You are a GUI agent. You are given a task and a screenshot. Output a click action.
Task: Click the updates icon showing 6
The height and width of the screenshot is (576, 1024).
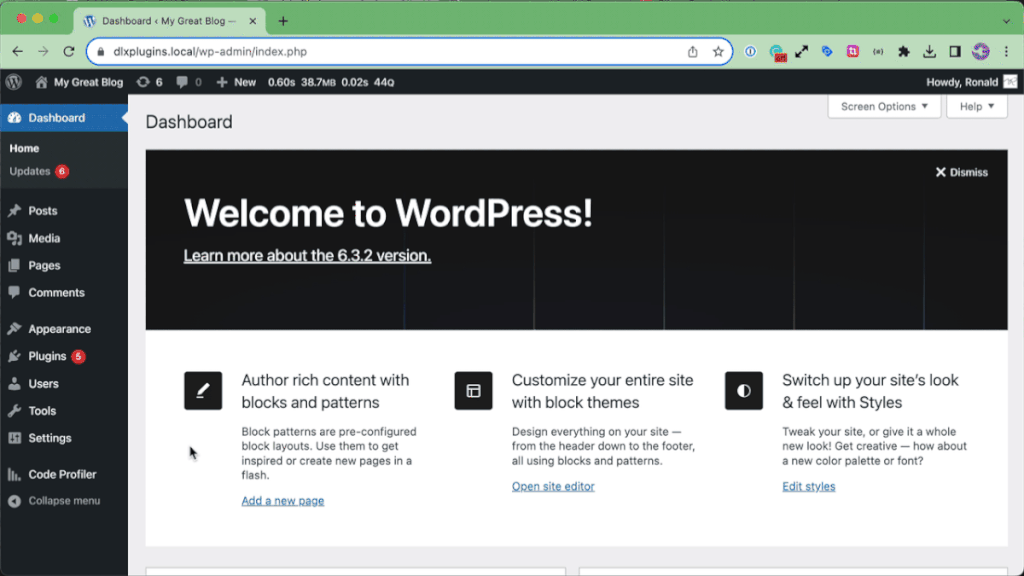click(x=150, y=82)
